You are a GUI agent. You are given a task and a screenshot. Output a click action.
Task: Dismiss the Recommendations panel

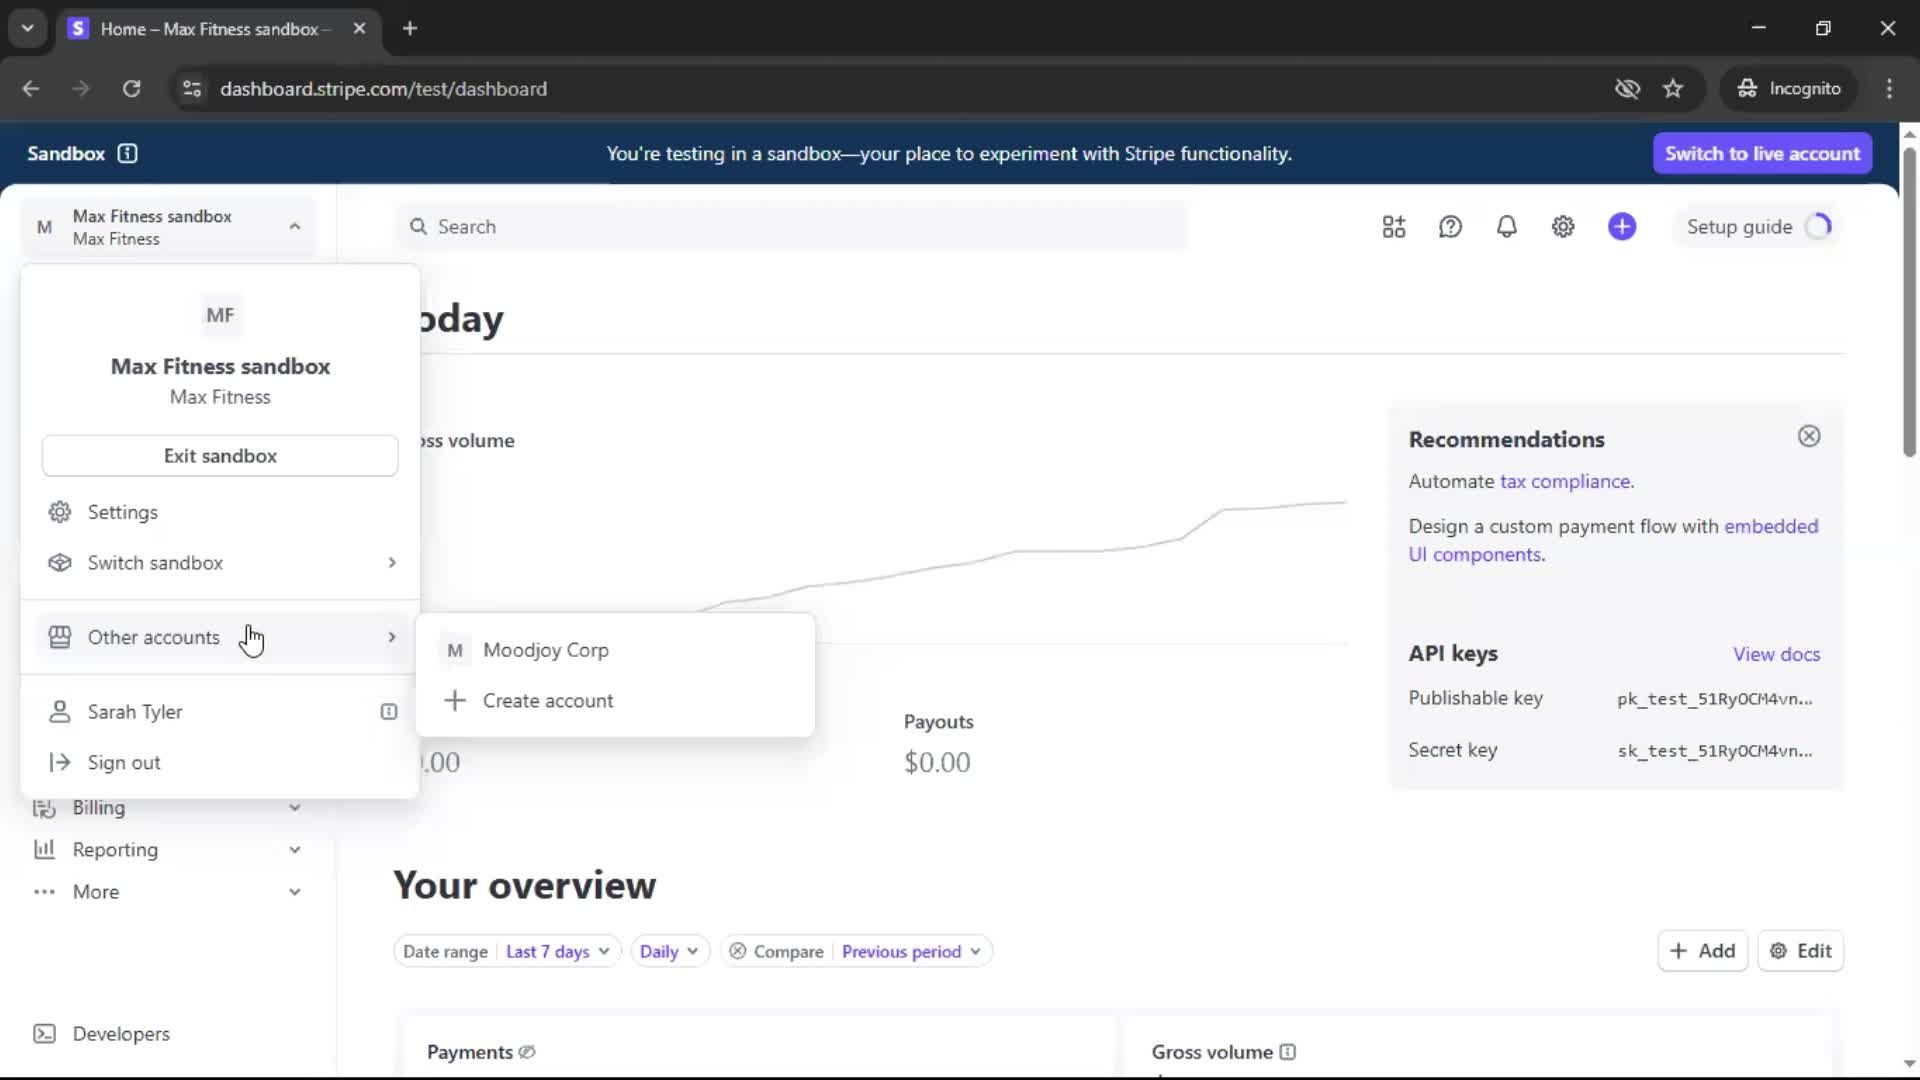pyautogui.click(x=1808, y=436)
